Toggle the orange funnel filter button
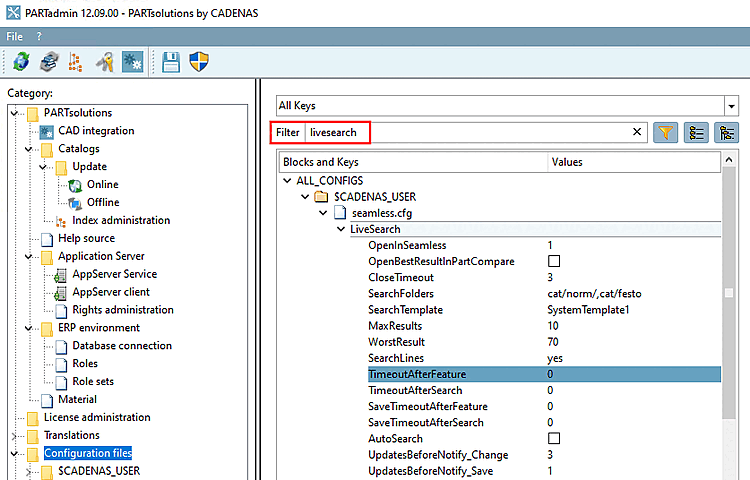The image size is (750, 480). point(665,132)
